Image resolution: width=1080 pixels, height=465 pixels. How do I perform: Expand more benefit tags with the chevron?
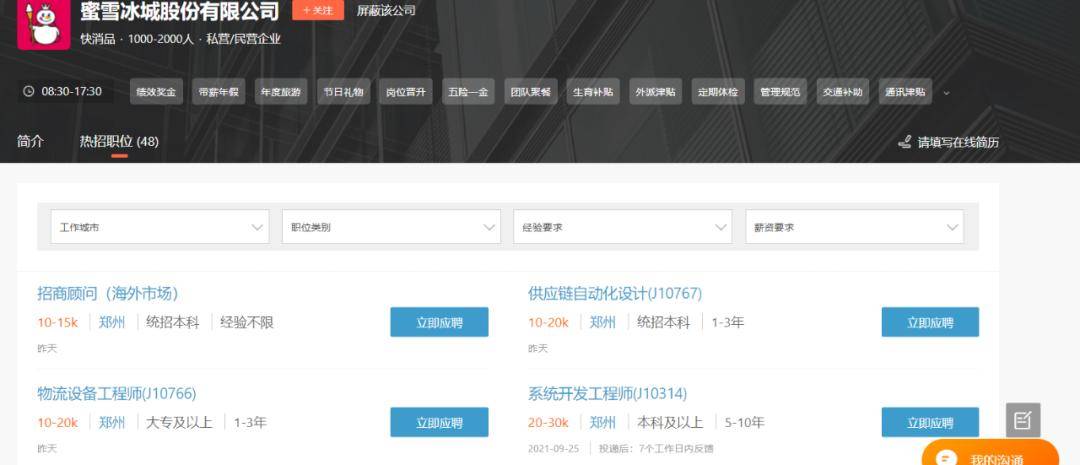946,92
